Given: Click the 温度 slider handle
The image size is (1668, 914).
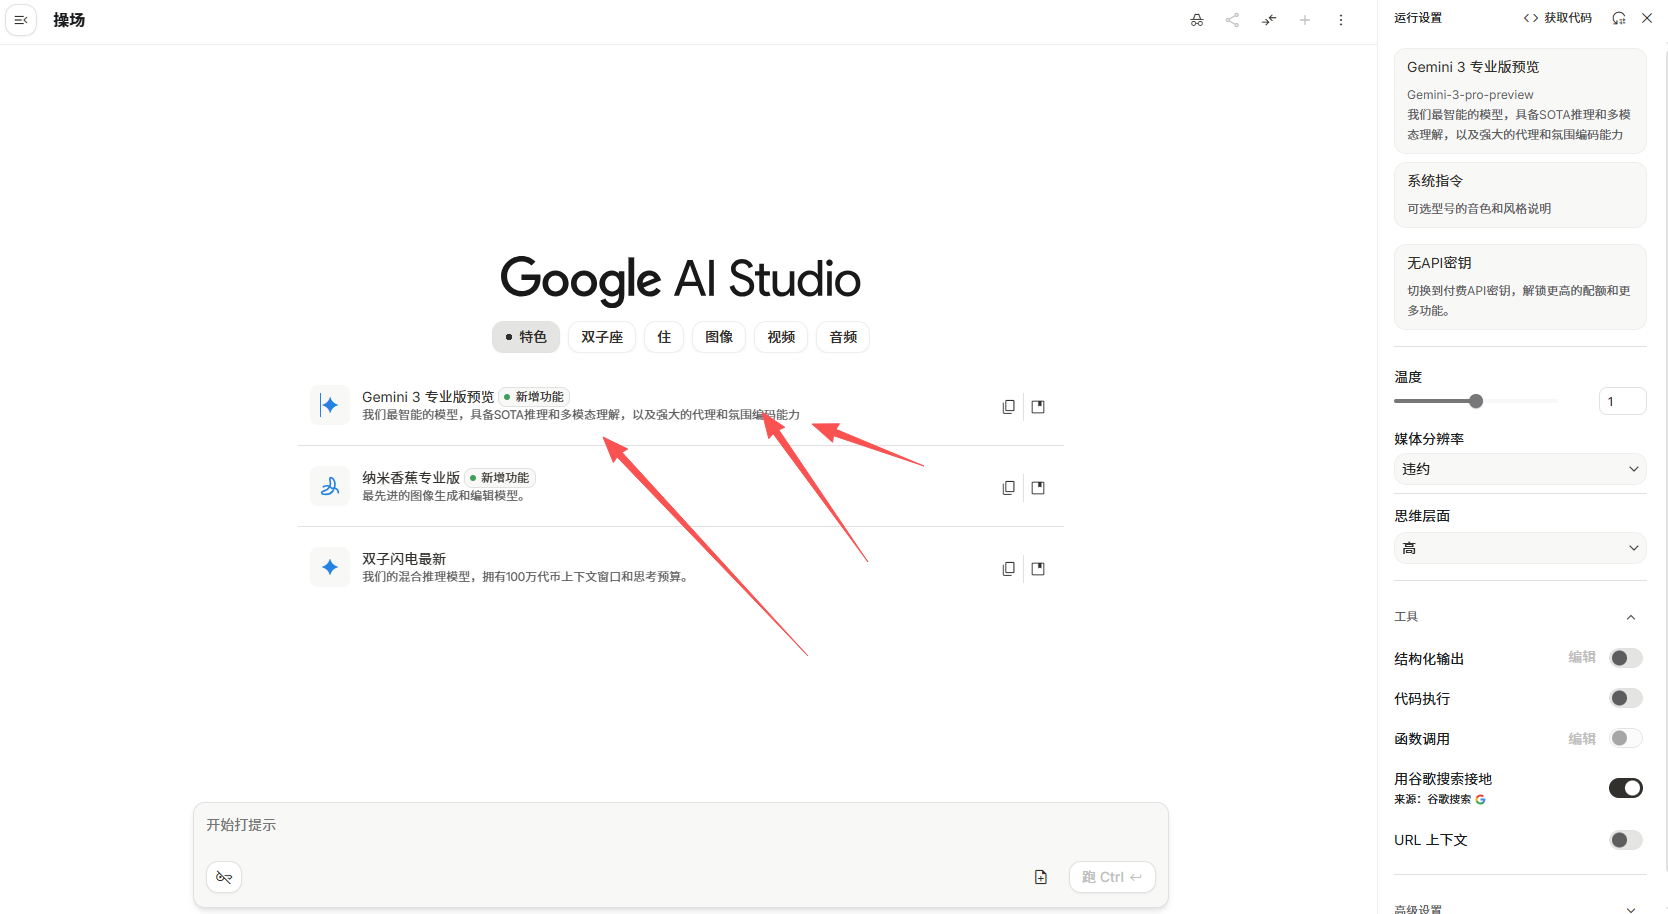Looking at the screenshot, I should (x=1476, y=401).
